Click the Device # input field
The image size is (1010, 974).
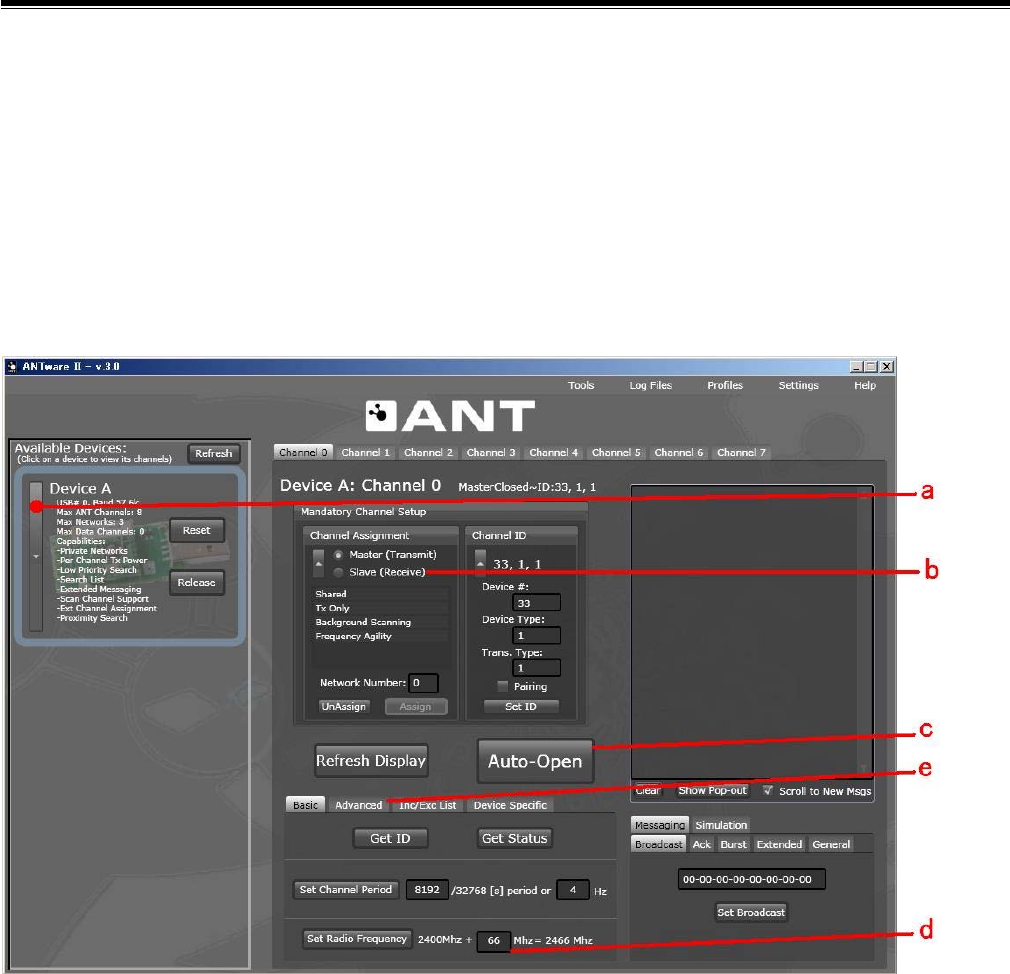tap(536, 603)
